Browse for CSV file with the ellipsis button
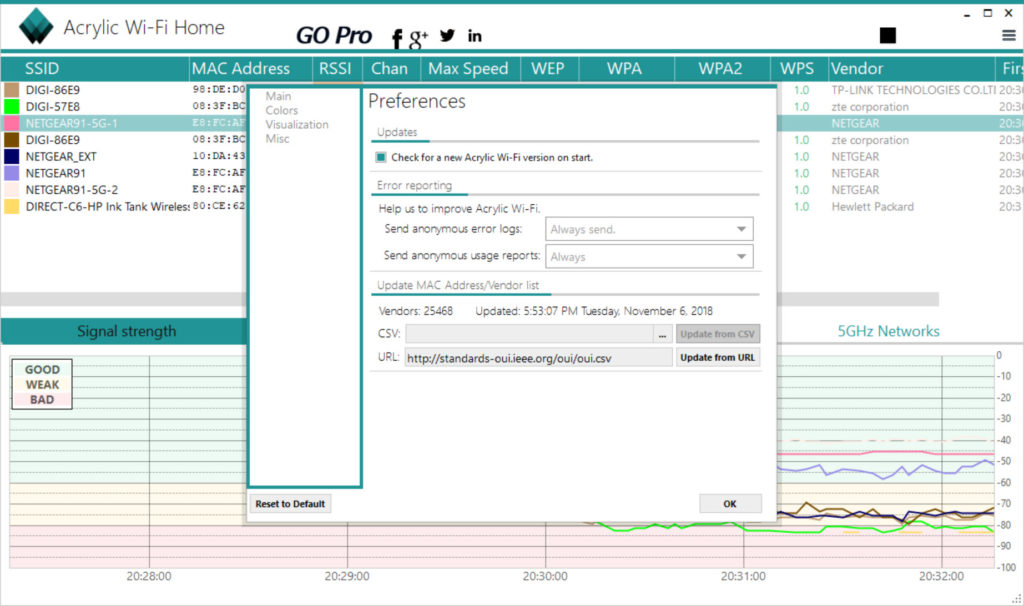 click(x=662, y=334)
